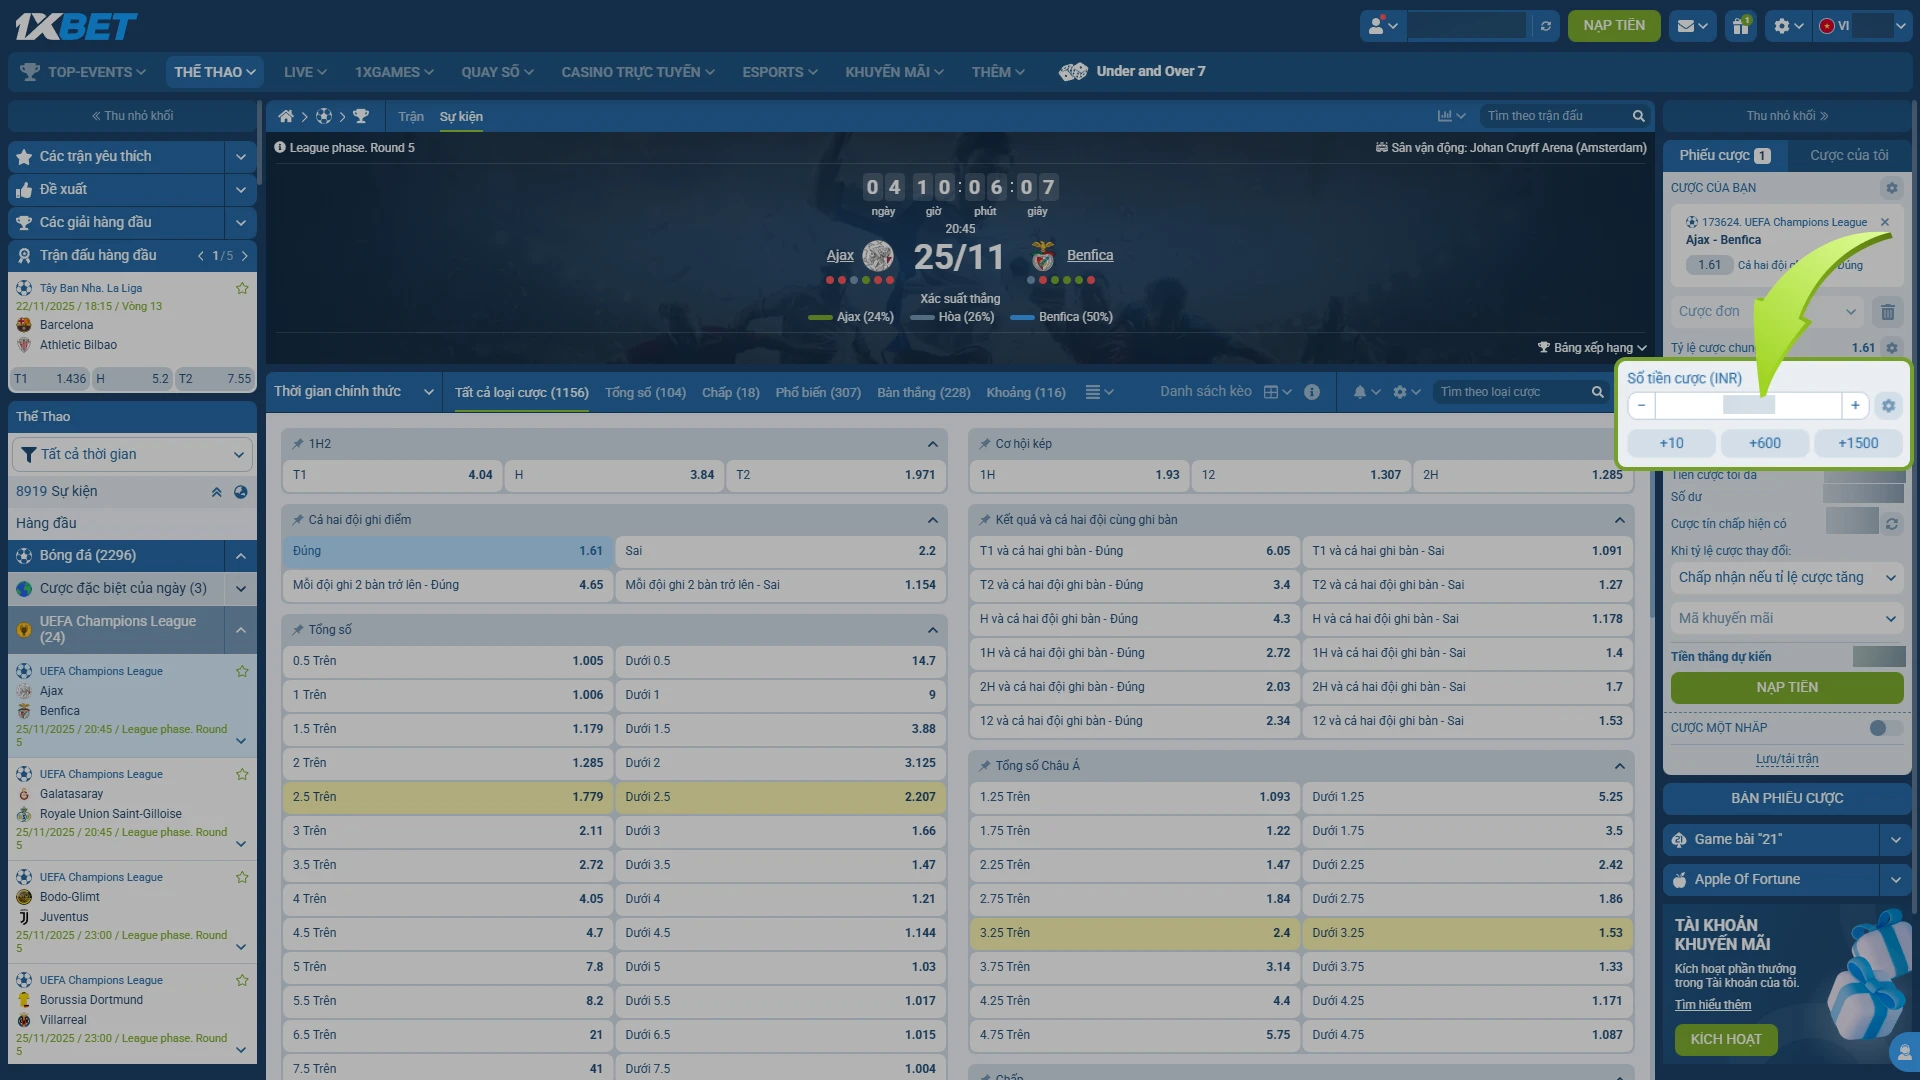Image resolution: width=1920 pixels, height=1080 pixels.
Task: Click the globe icon beside 8919 Sự kiện
Action: tap(240, 492)
